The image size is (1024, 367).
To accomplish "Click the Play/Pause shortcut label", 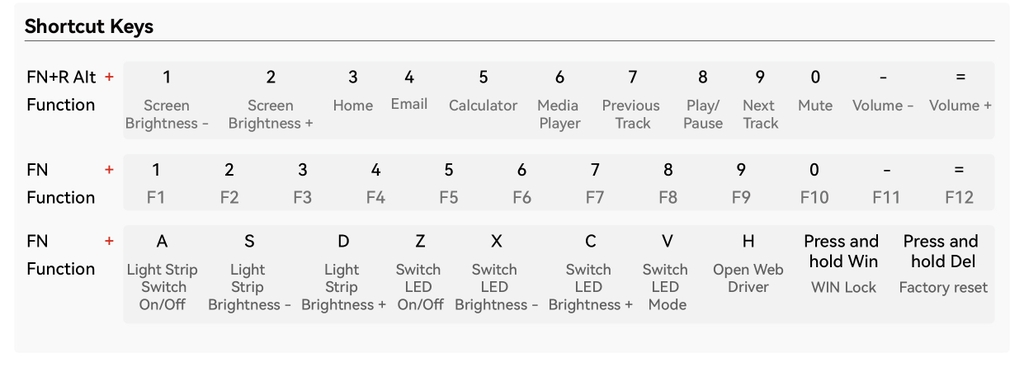I will [x=703, y=114].
